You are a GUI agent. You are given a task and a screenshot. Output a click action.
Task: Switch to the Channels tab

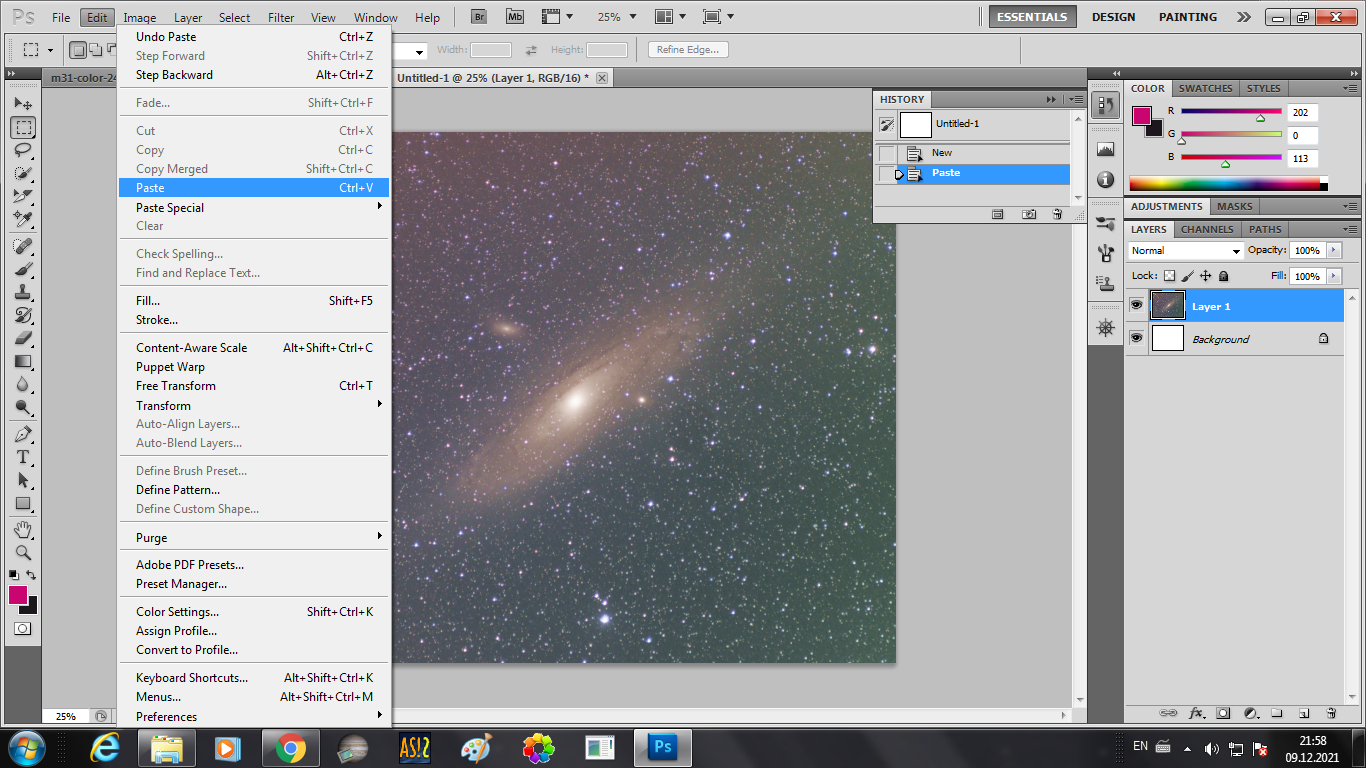click(x=1207, y=229)
